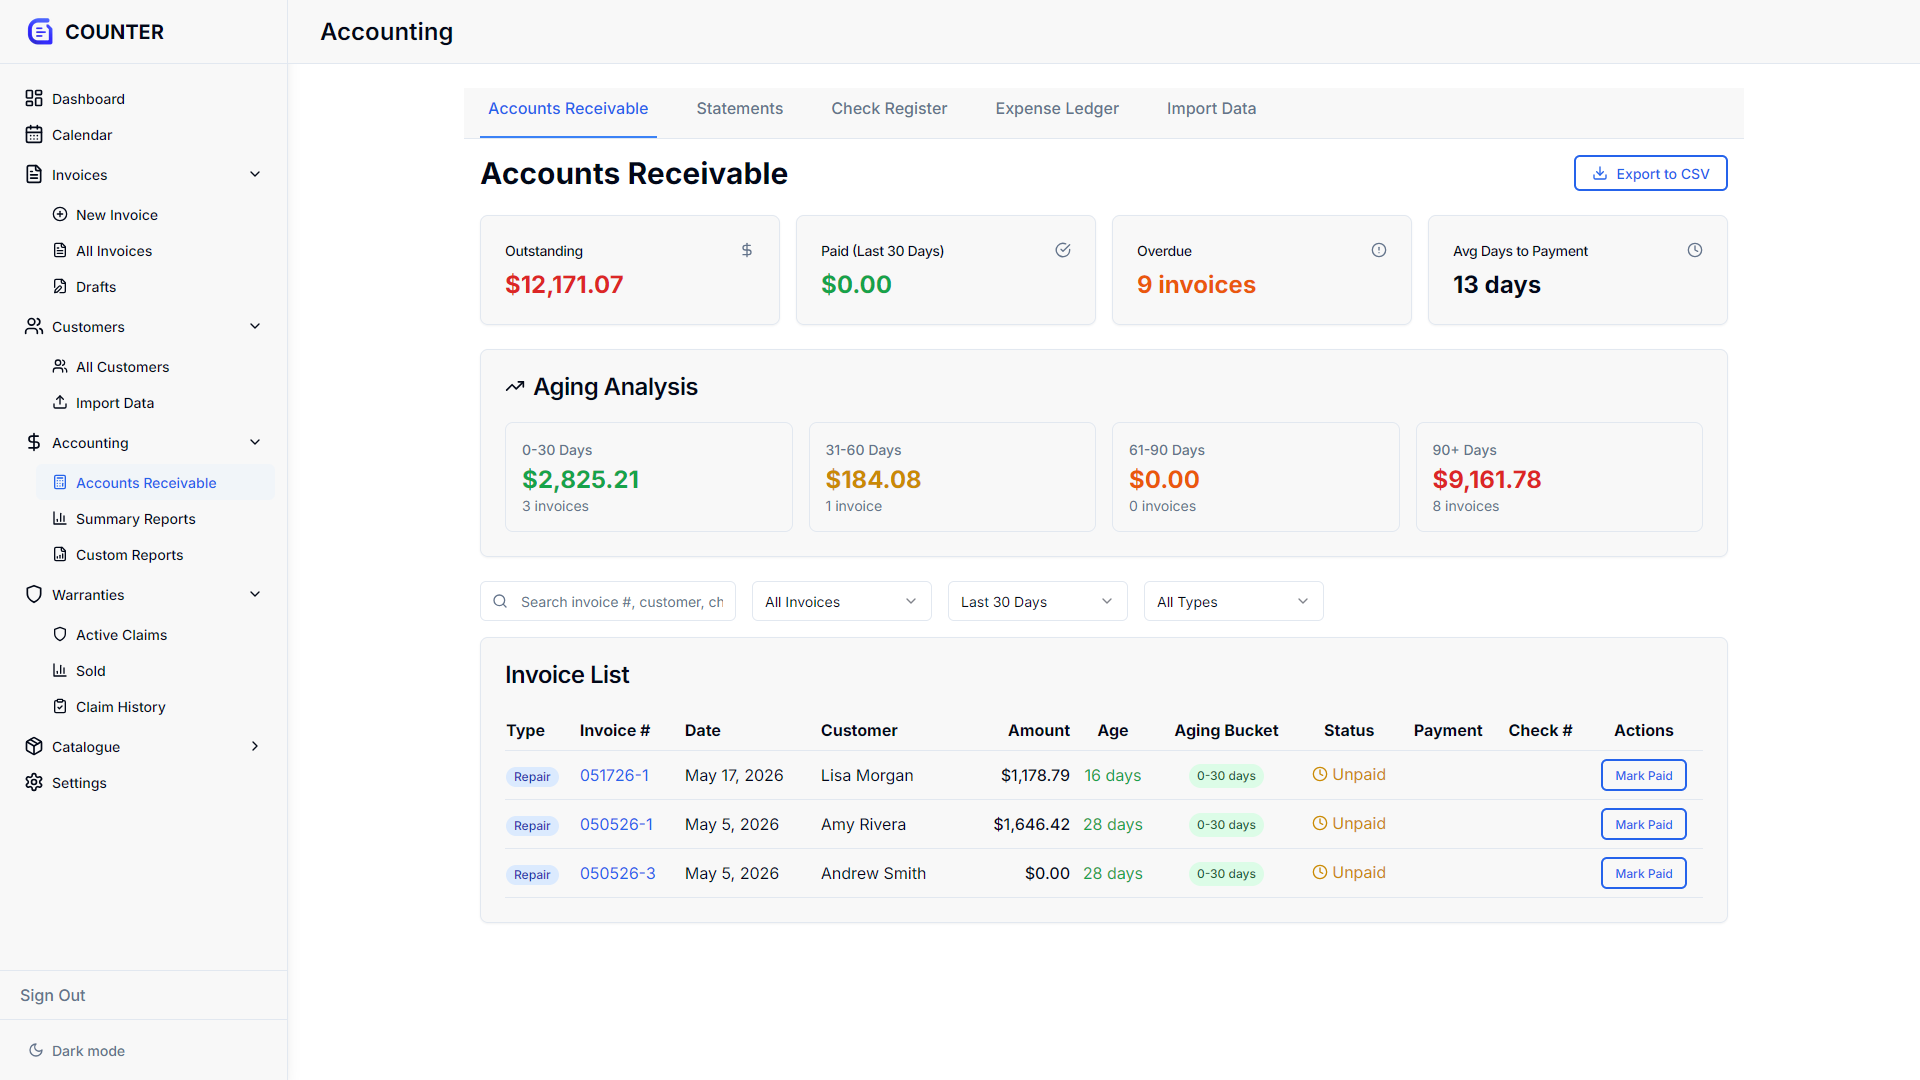Click the Sold bar chart icon
This screenshot has height=1080, width=1920.
[60, 670]
